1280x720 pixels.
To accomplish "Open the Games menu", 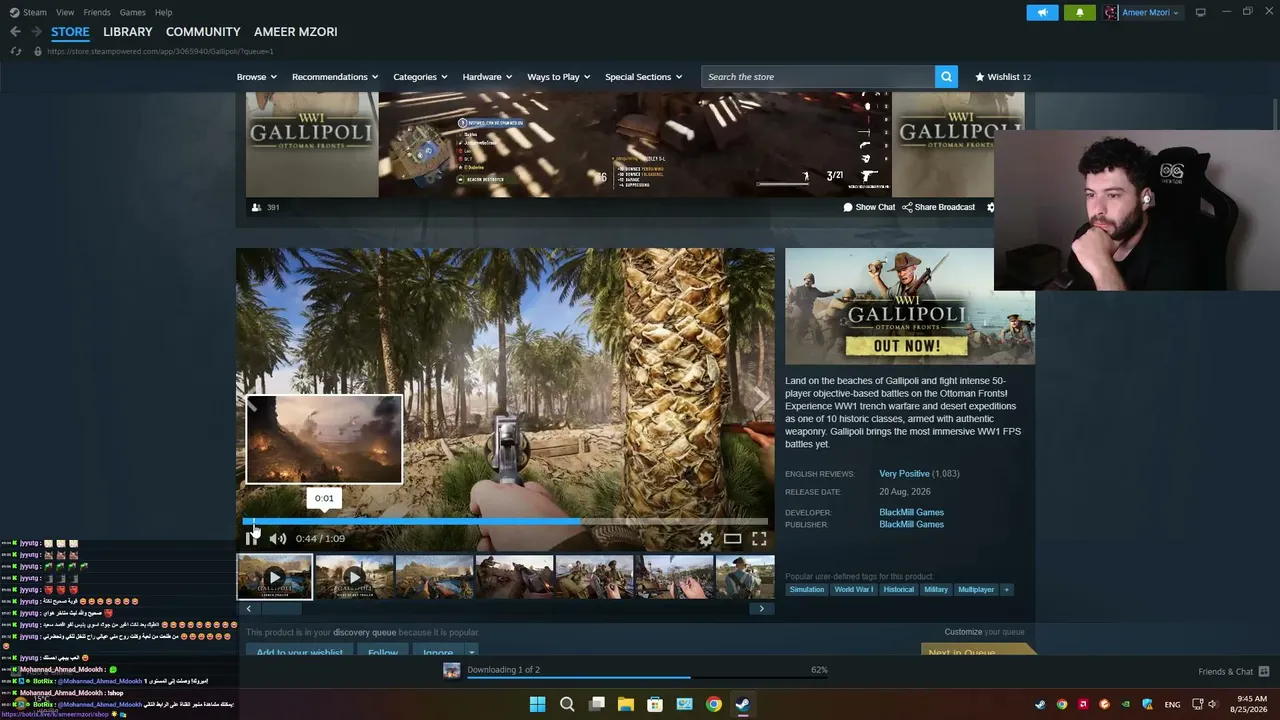I will (132, 12).
